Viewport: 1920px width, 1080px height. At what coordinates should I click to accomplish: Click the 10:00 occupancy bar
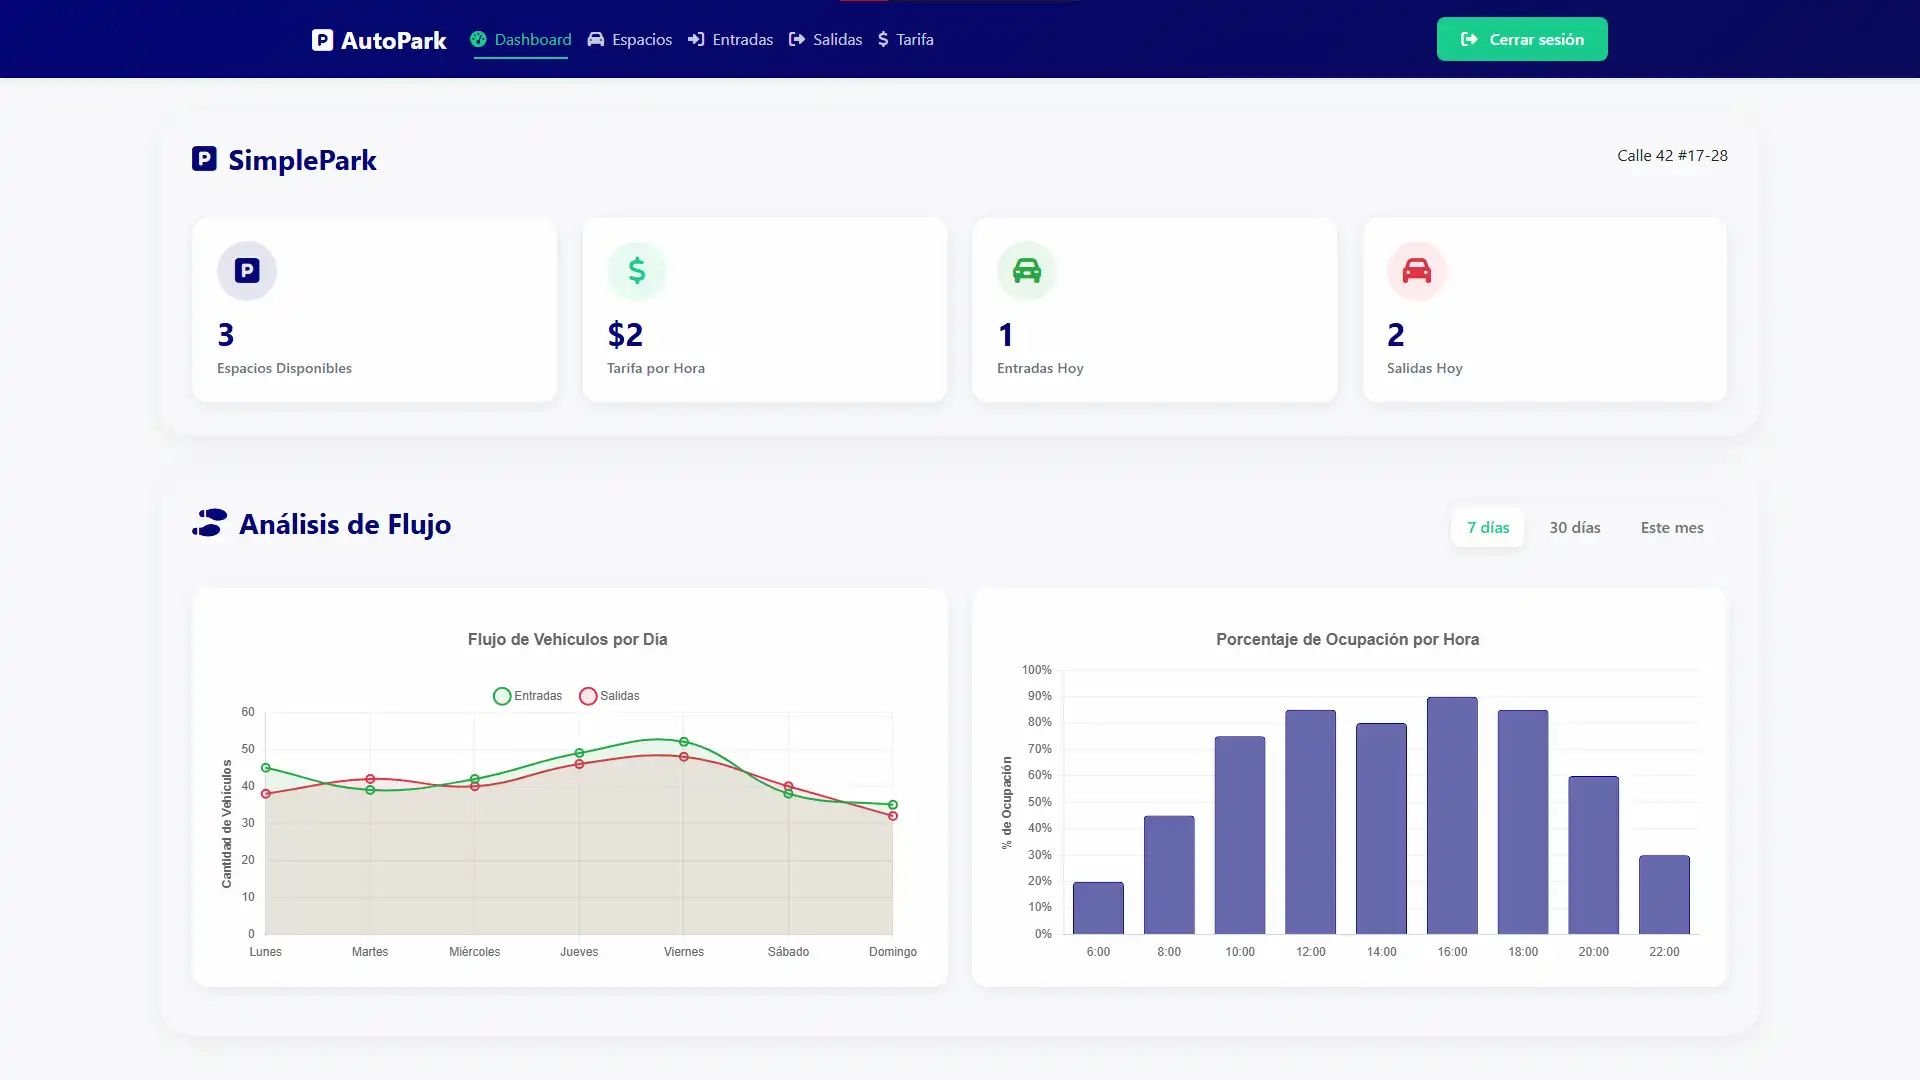coord(1240,835)
